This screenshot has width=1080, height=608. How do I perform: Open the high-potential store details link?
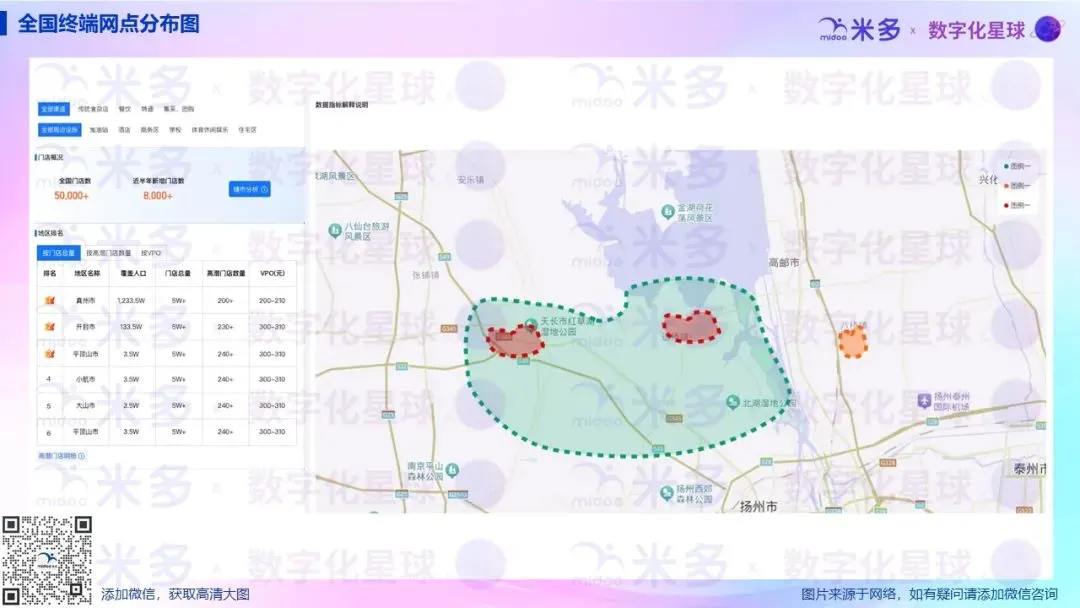coord(61,456)
